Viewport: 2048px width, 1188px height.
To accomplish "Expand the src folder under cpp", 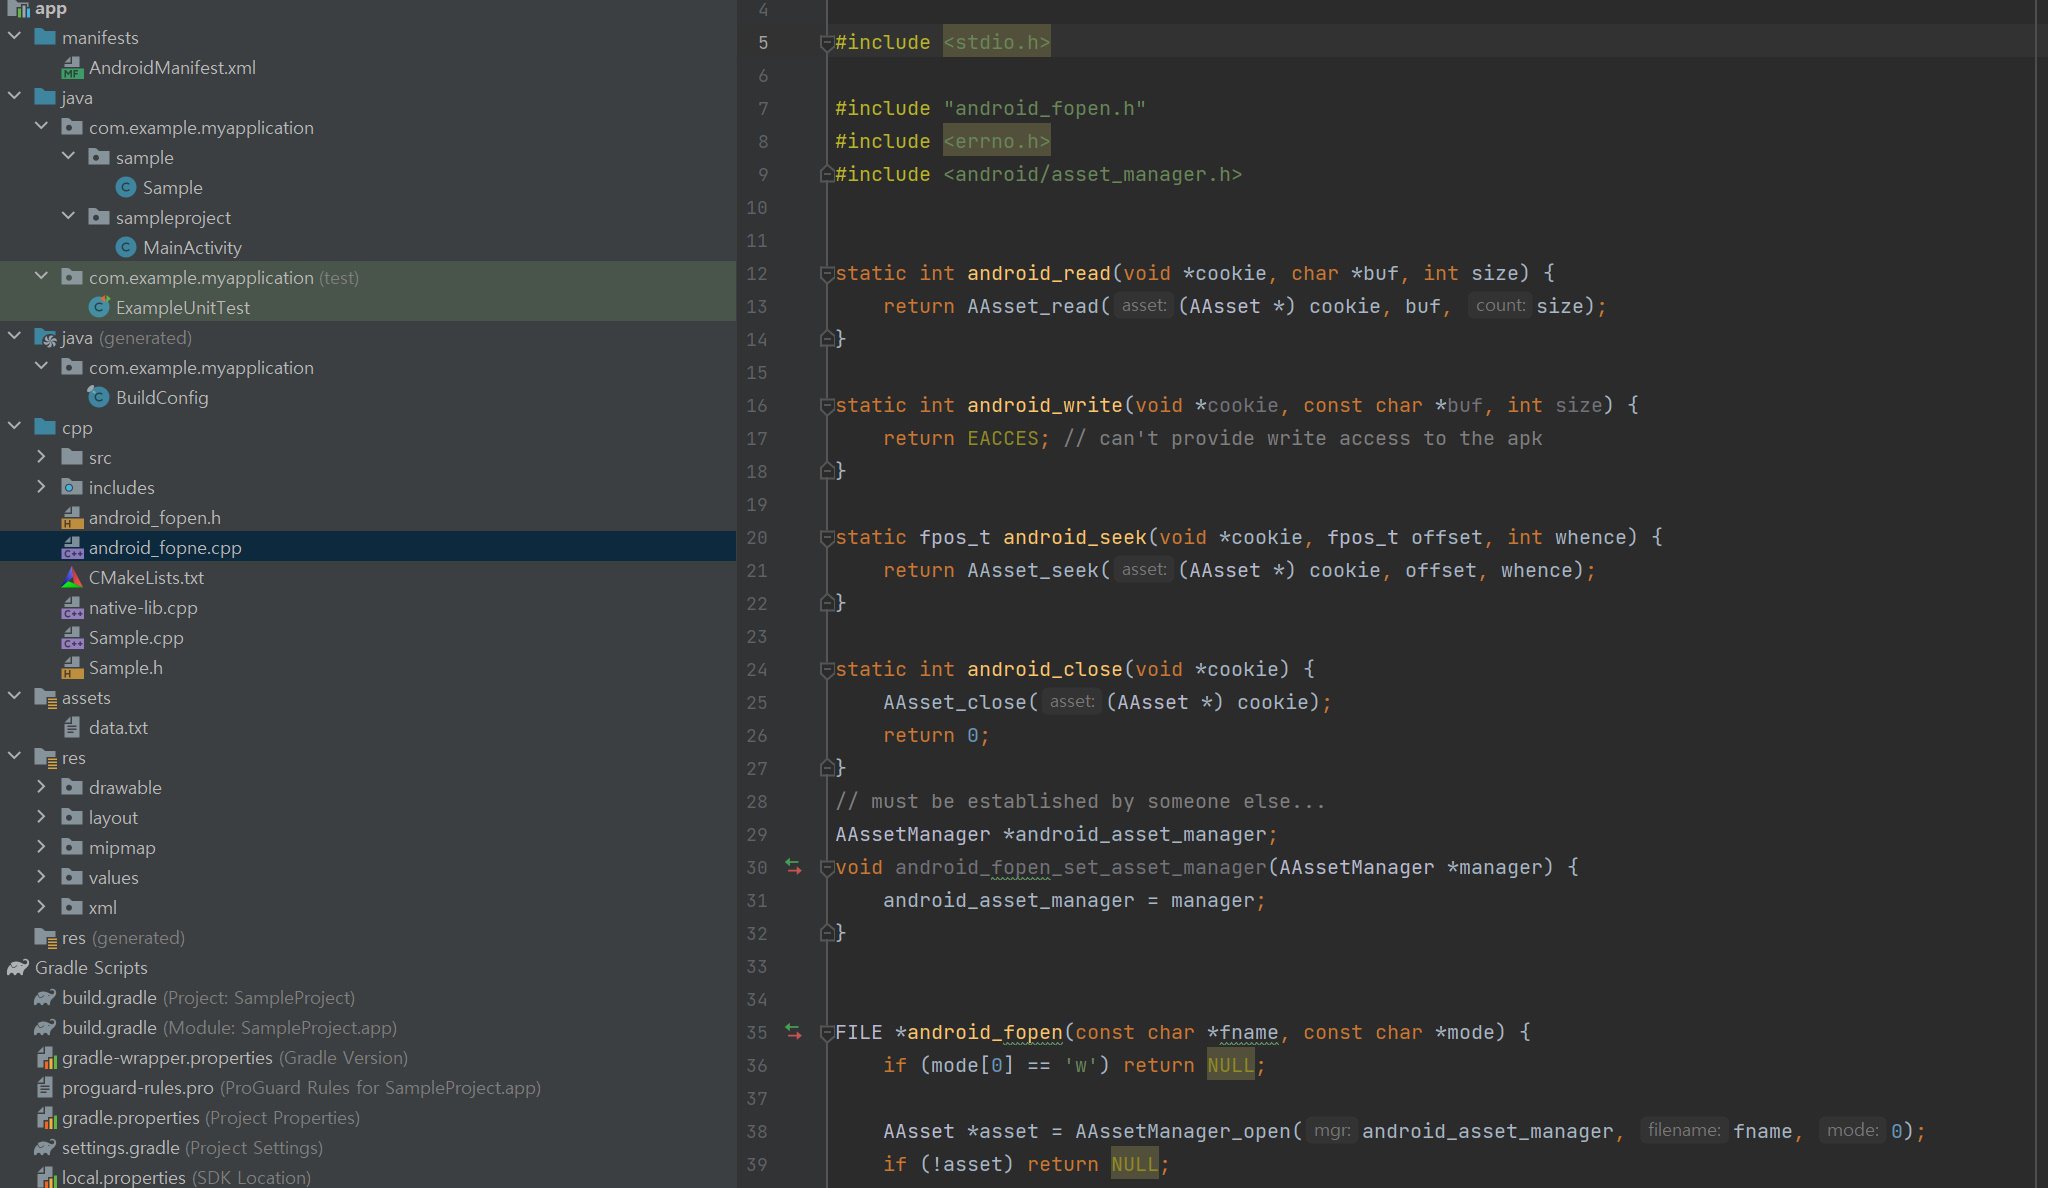I will point(41,457).
